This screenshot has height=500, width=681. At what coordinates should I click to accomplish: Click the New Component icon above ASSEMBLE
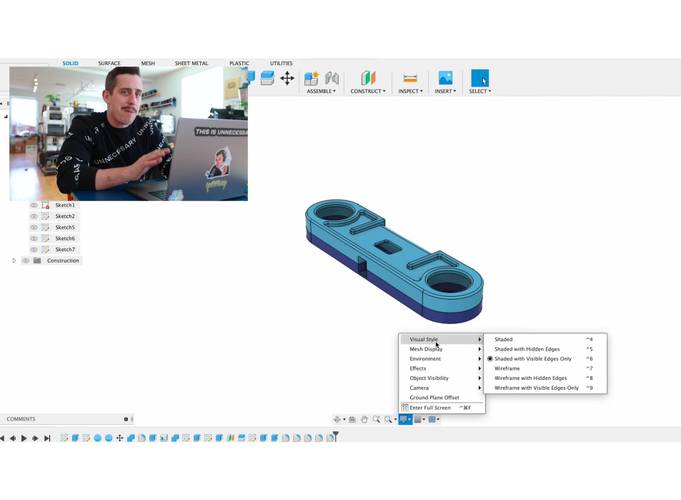[x=311, y=79]
